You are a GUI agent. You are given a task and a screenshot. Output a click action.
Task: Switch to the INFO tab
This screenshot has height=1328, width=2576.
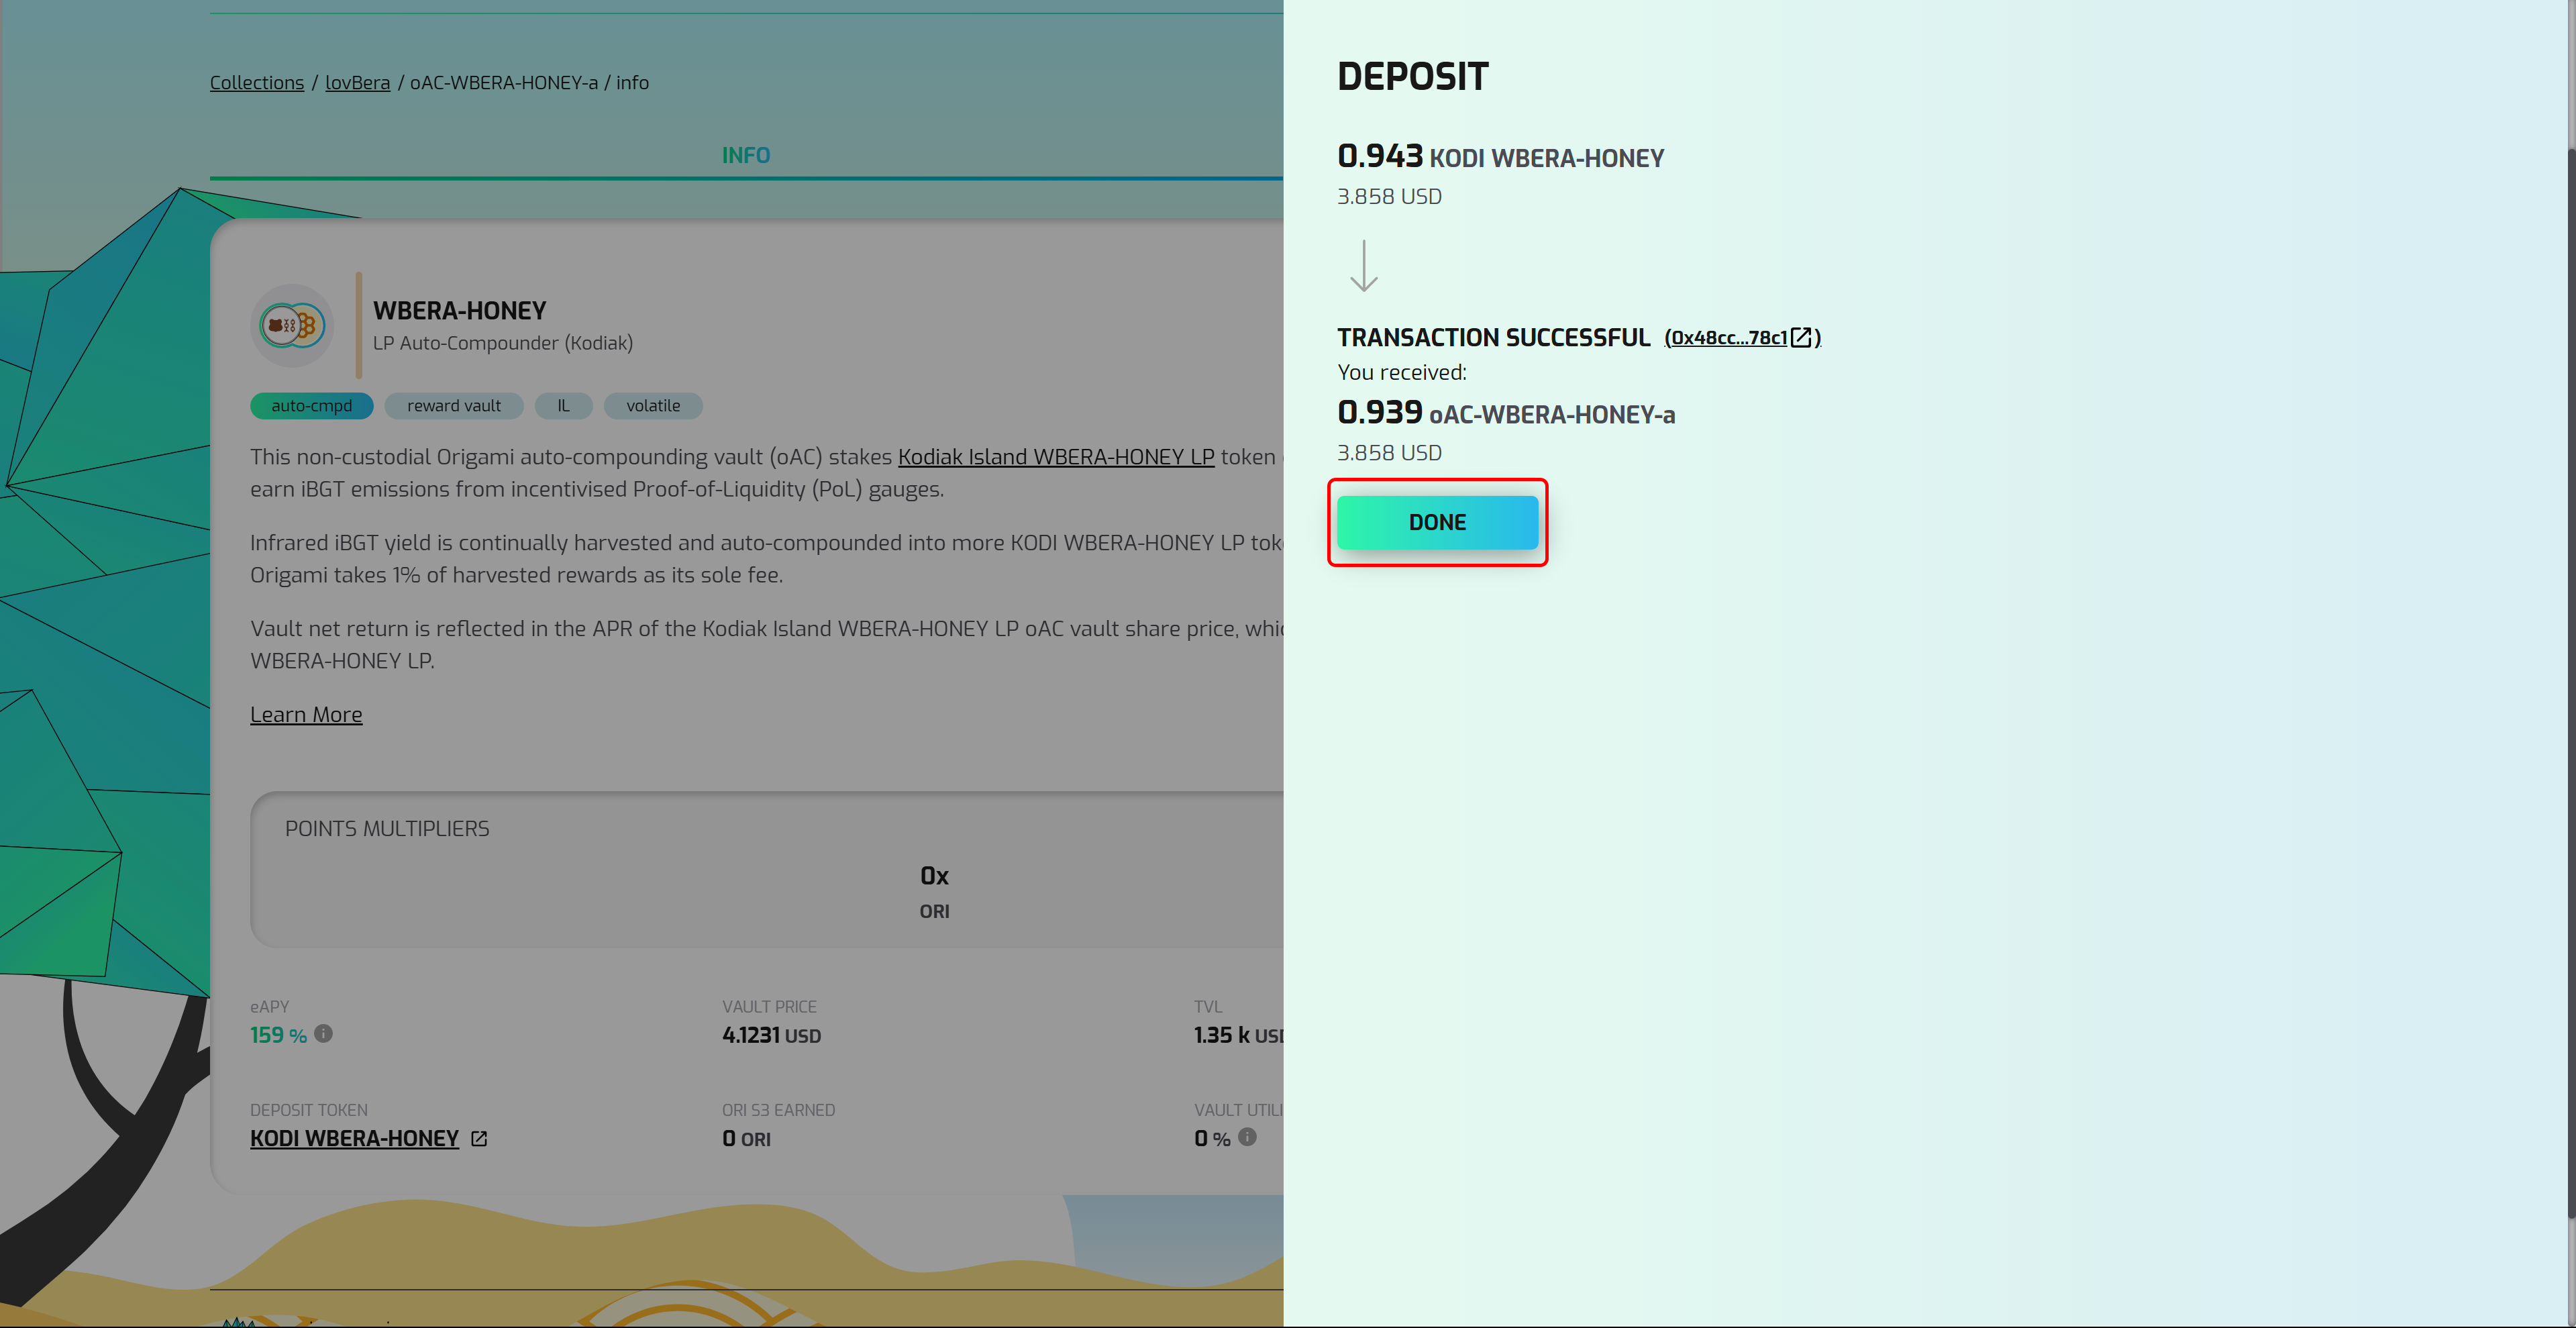[x=745, y=156]
